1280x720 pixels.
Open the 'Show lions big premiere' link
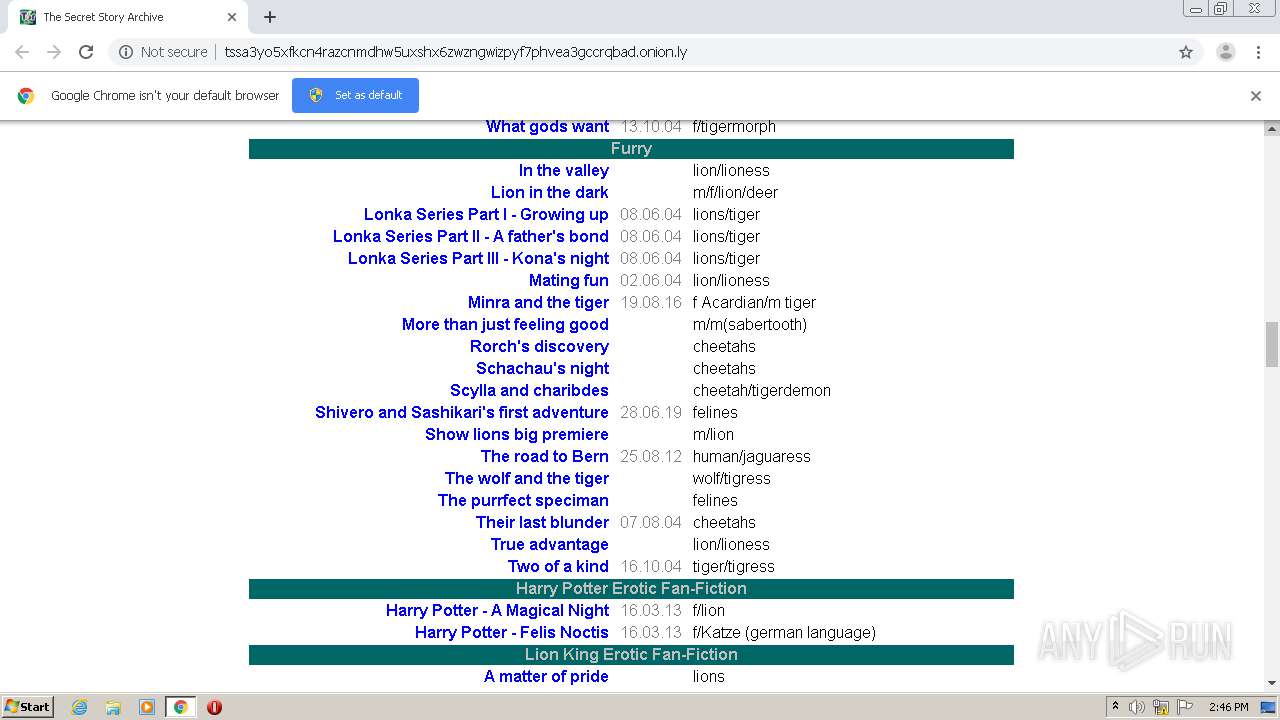[x=517, y=434]
